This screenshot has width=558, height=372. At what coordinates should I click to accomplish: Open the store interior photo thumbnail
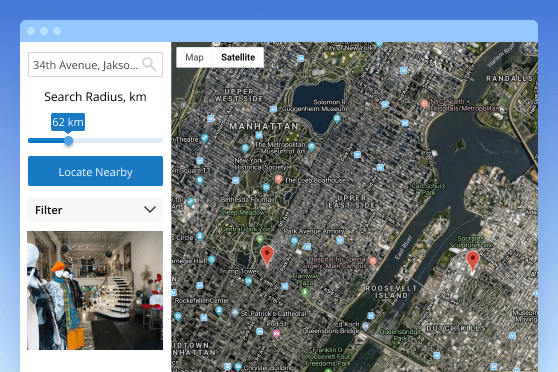pos(95,290)
